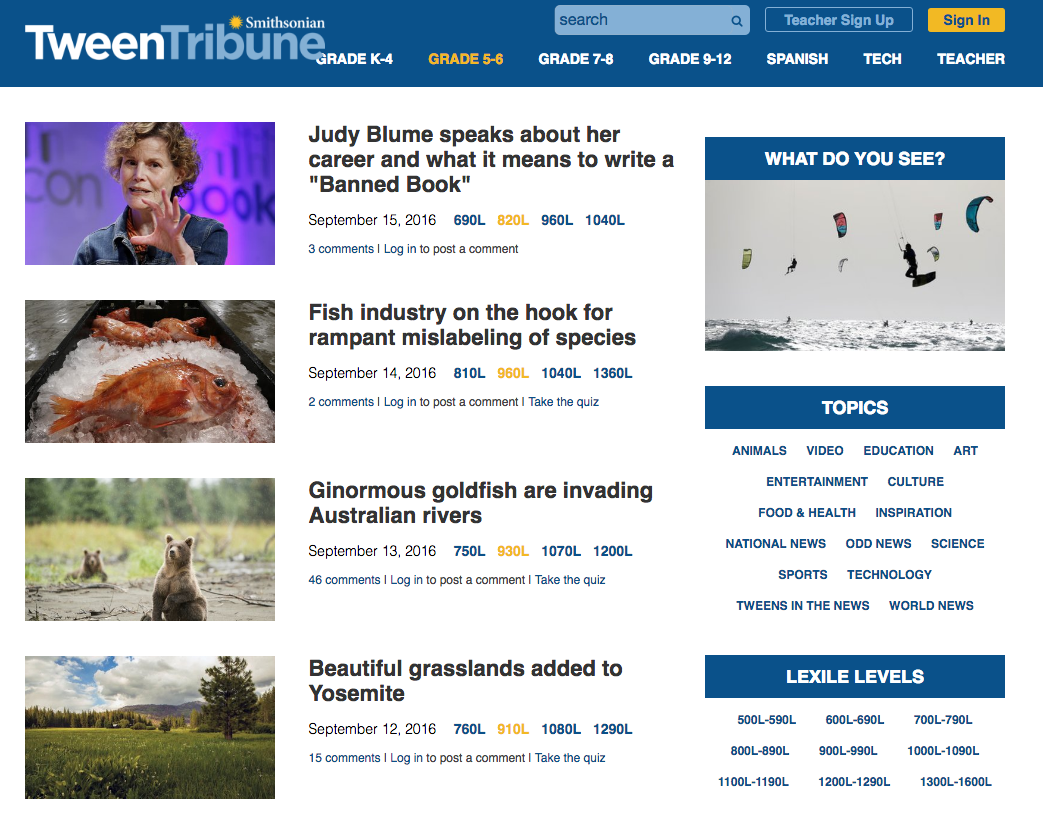This screenshot has height=830, width=1043.
Task: Select 1290L level for Yosemite article
Action: click(613, 730)
